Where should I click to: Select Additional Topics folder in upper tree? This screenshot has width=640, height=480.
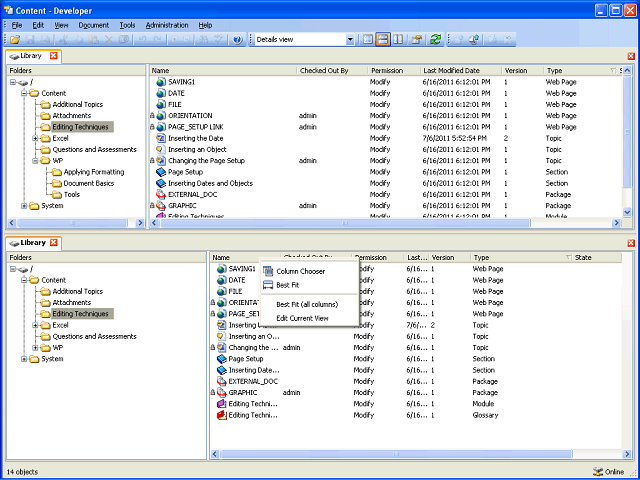point(78,104)
